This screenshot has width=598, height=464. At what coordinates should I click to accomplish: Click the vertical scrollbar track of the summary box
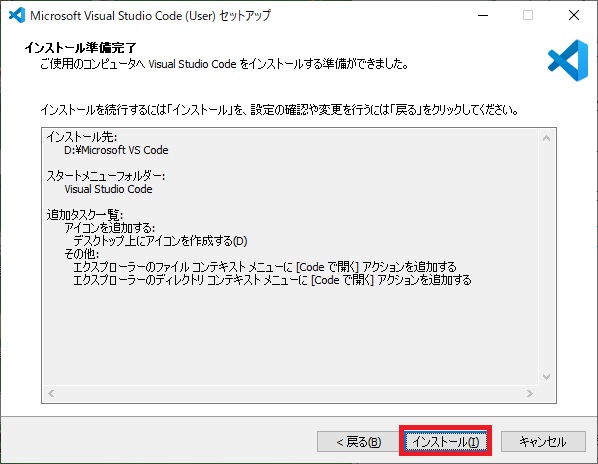pyautogui.click(x=546, y=257)
